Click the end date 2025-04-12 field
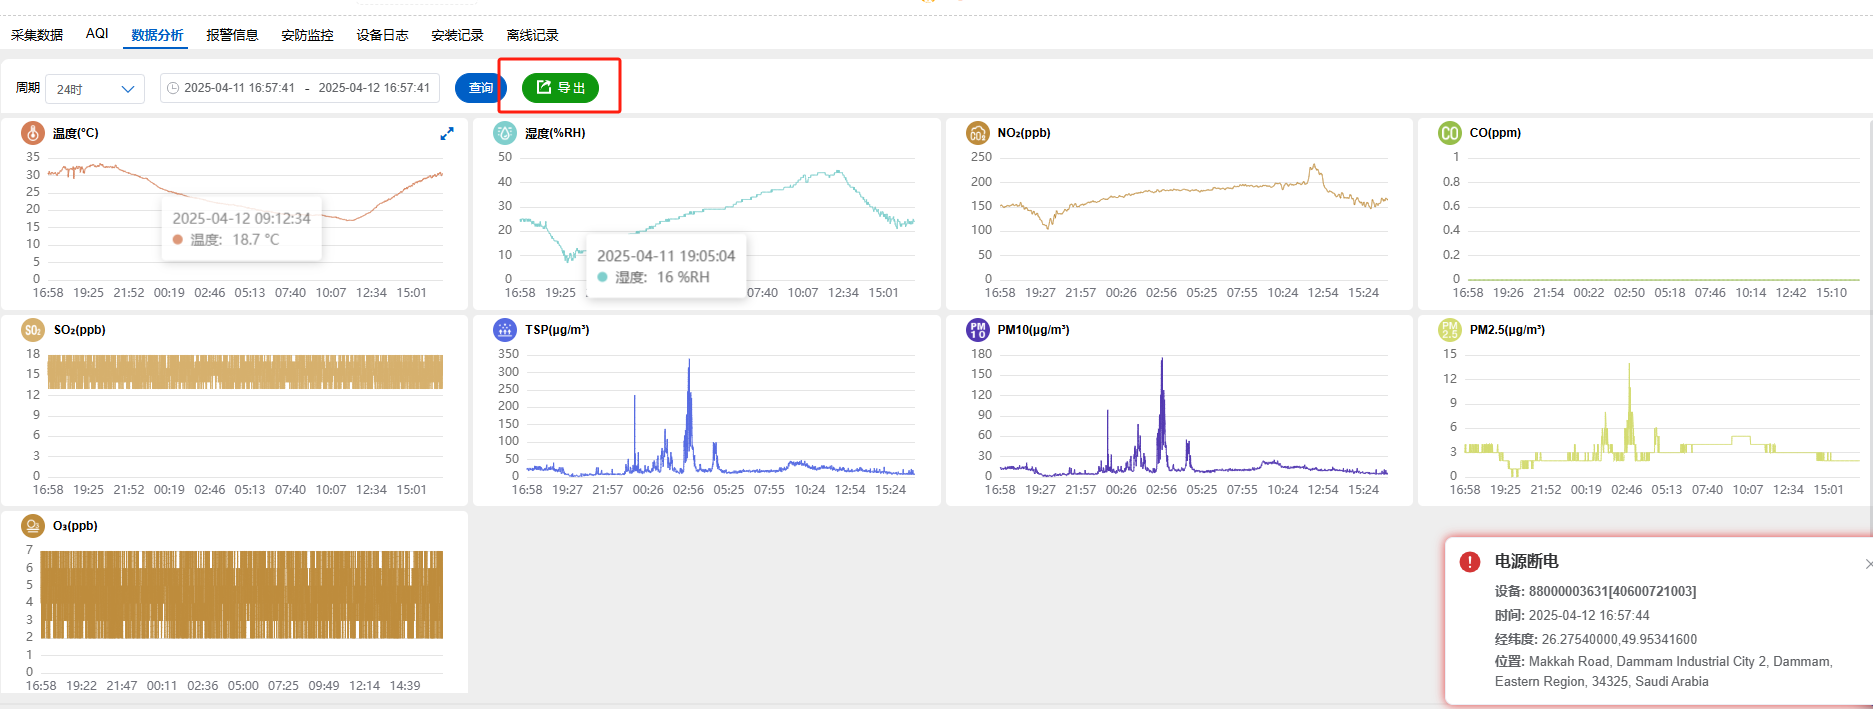 (373, 88)
